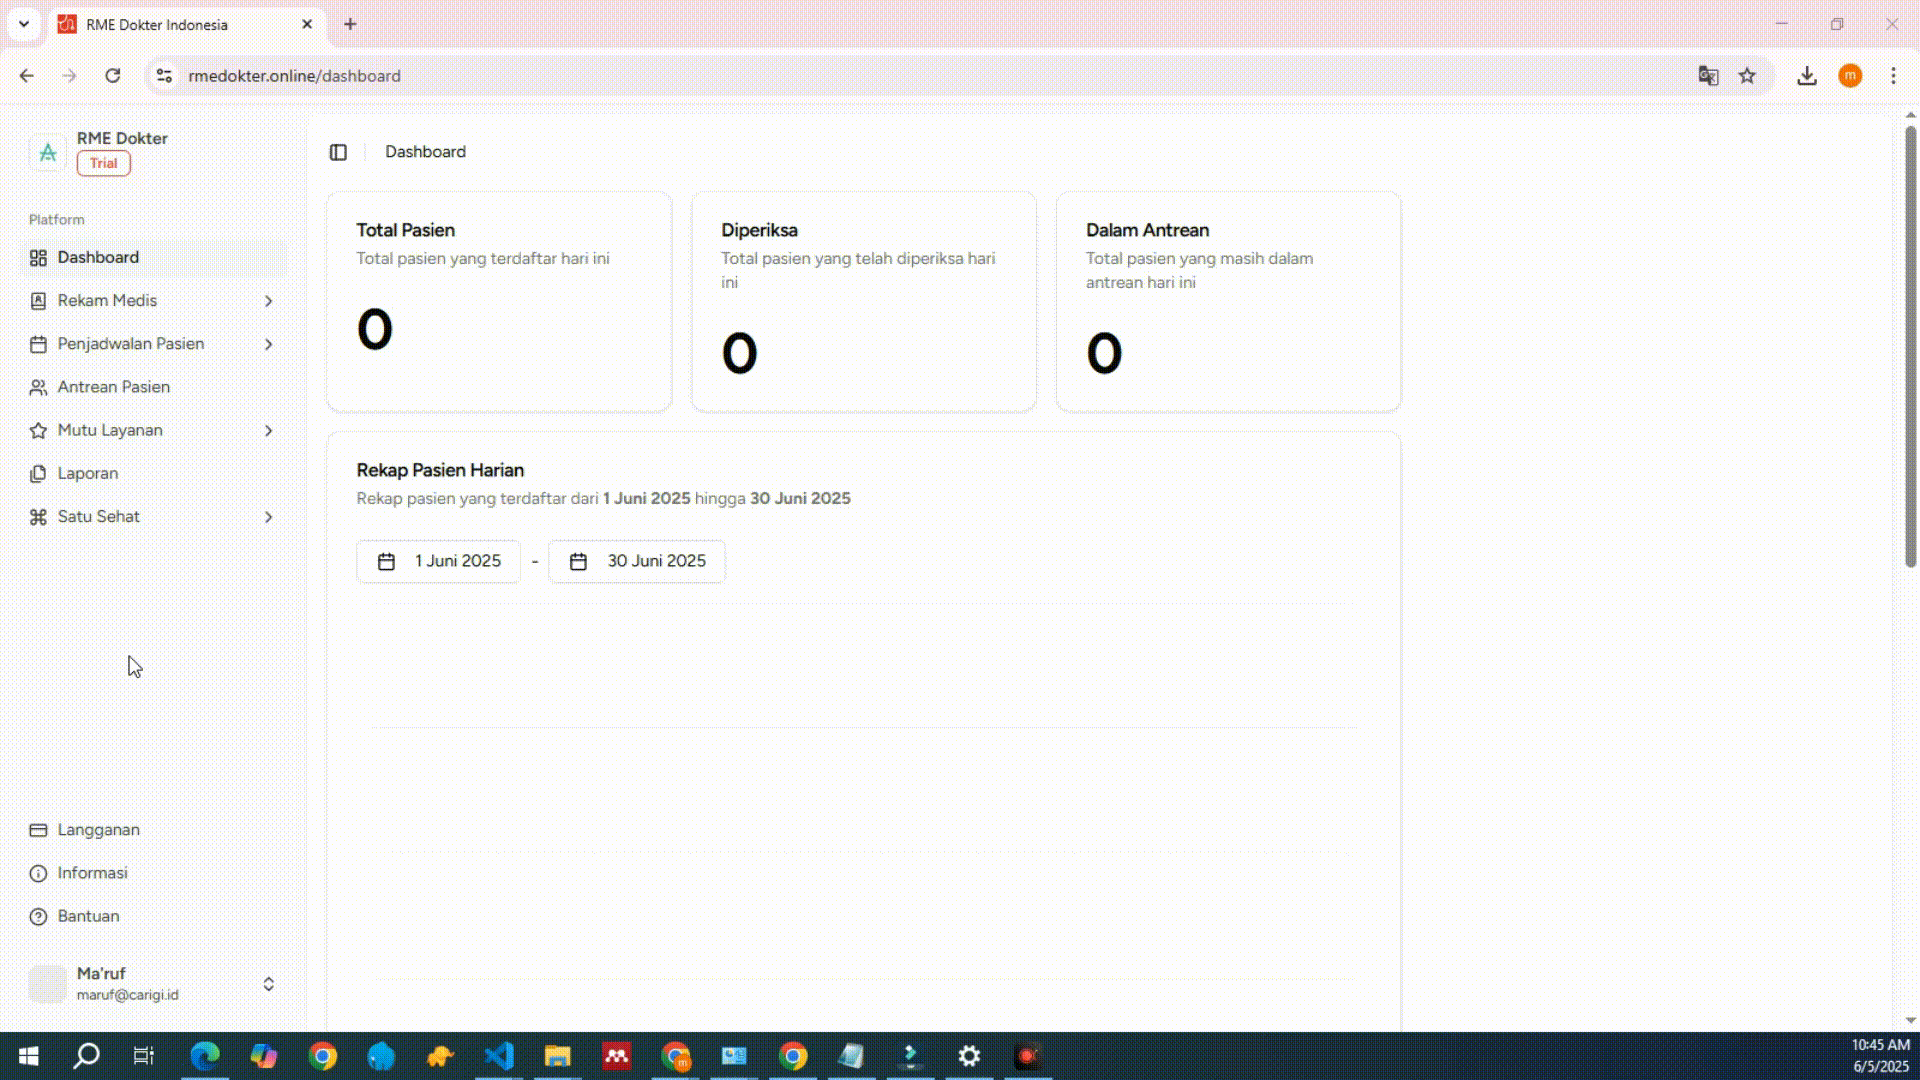Open the Antrean Pasien page

(x=113, y=387)
